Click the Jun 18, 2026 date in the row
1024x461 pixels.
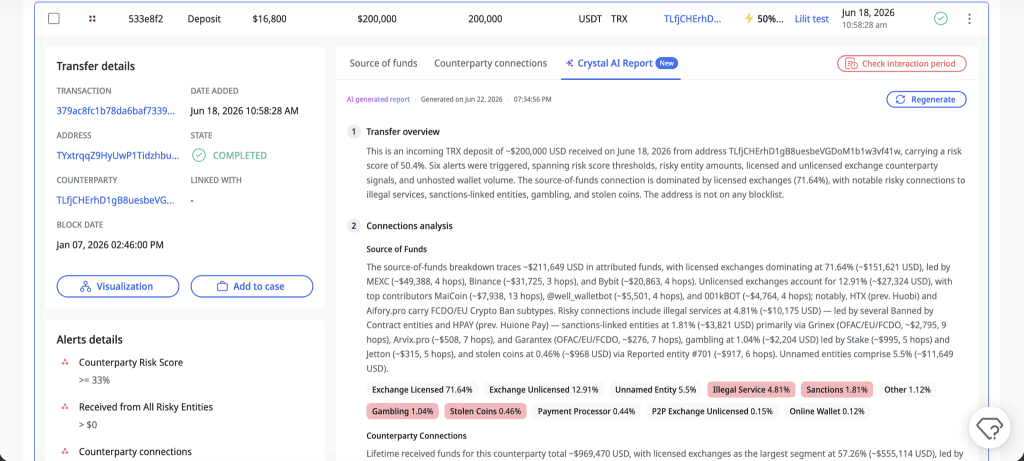(868, 12)
